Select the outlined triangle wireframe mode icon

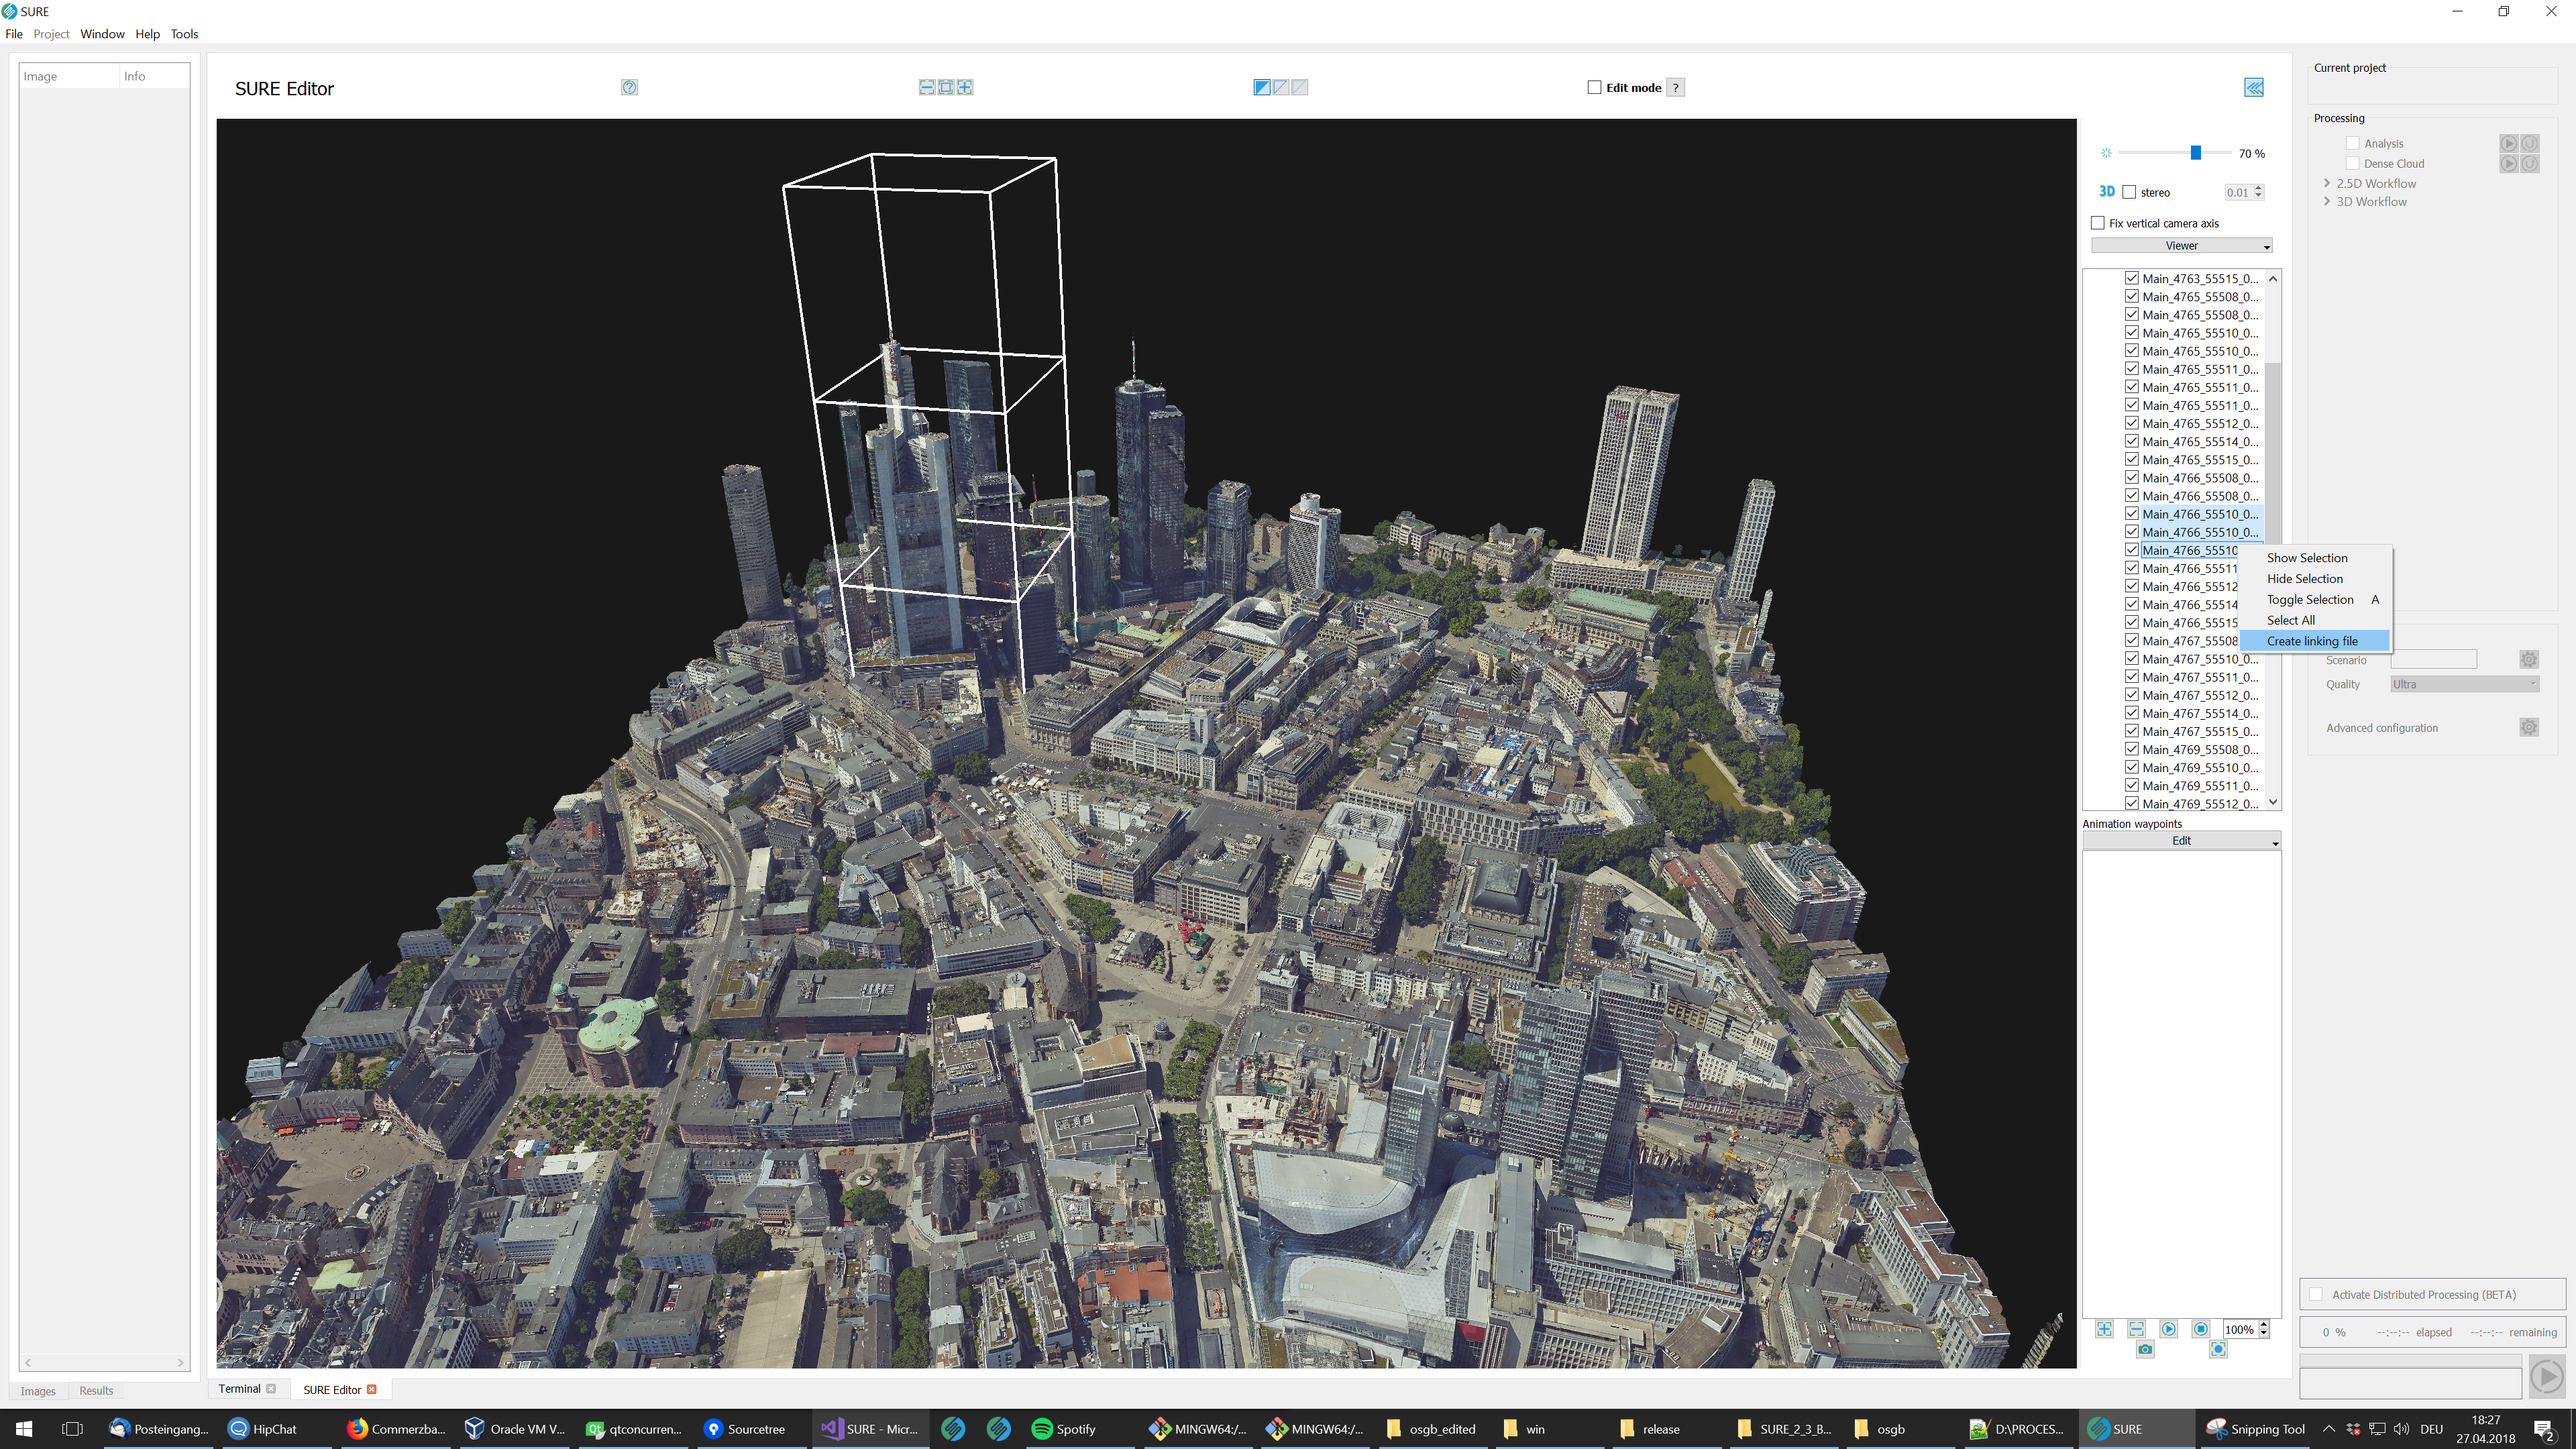(1281, 87)
